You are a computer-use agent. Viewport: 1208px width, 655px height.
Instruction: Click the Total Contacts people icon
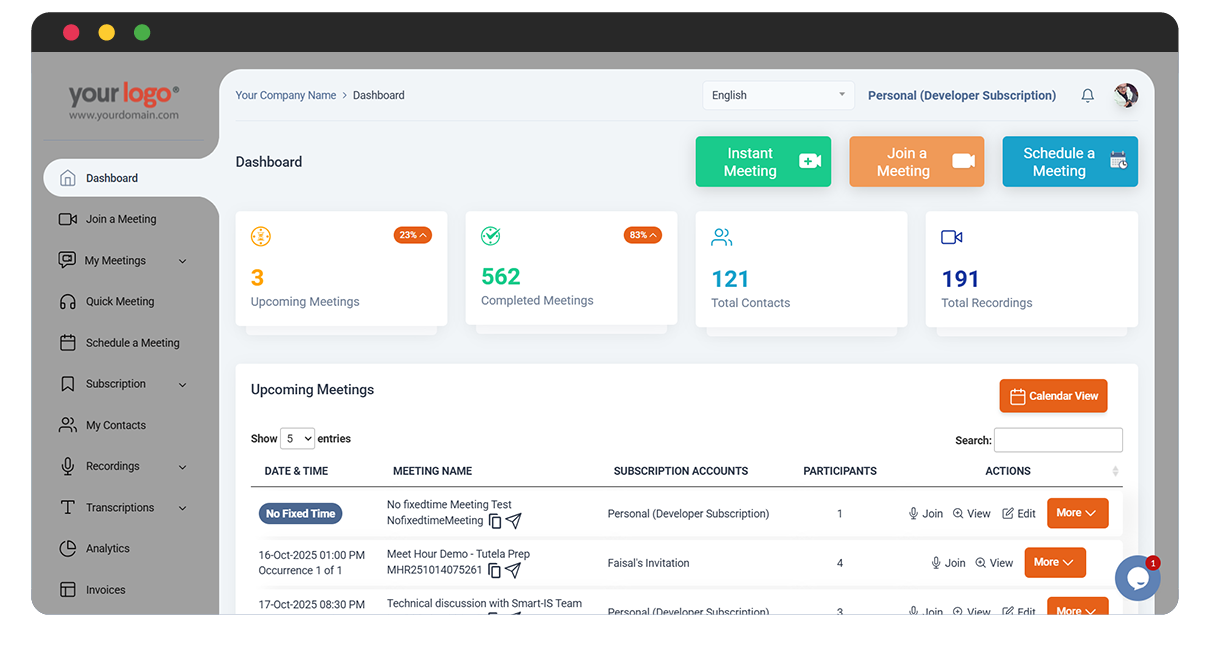(721, 237)
